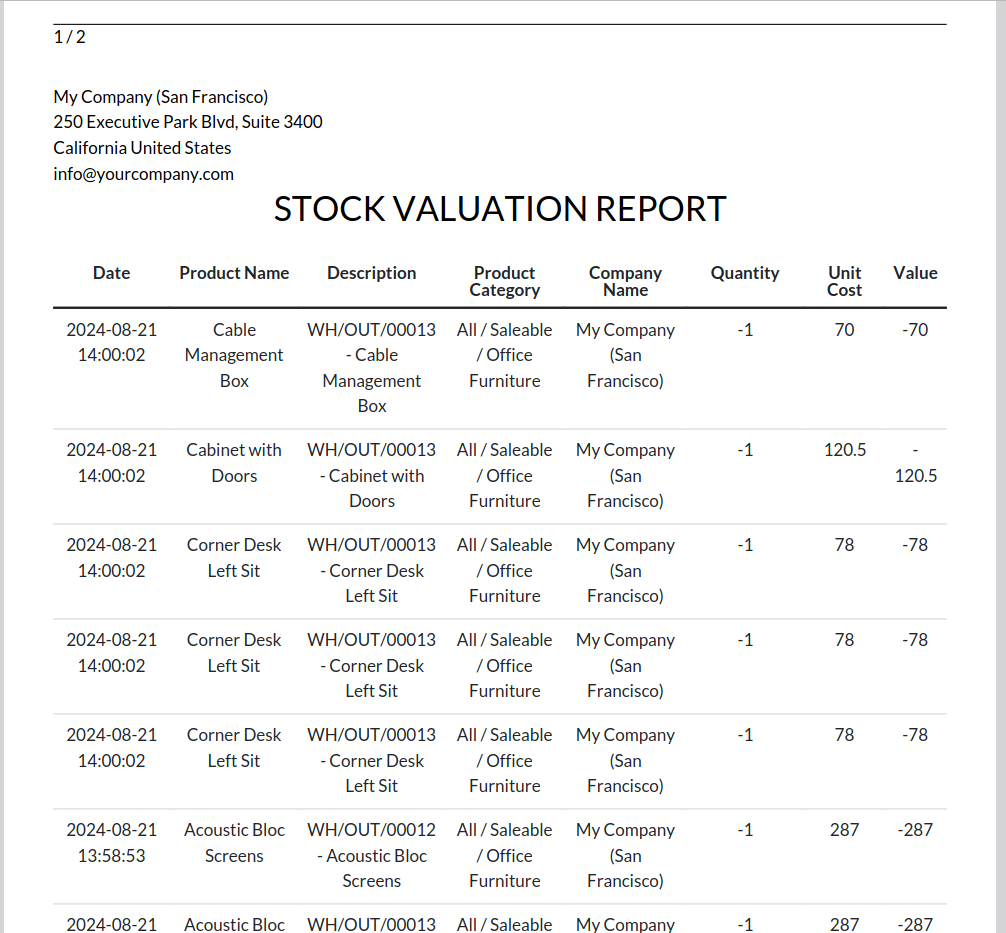This screenshot has height=933, width=1006.
Task: Click the date cell with time 13:58:53
Action: pos(111,843)
